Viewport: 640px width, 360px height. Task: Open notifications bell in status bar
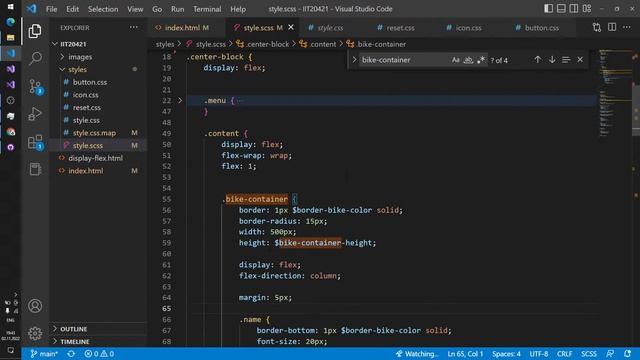[627, 353]
